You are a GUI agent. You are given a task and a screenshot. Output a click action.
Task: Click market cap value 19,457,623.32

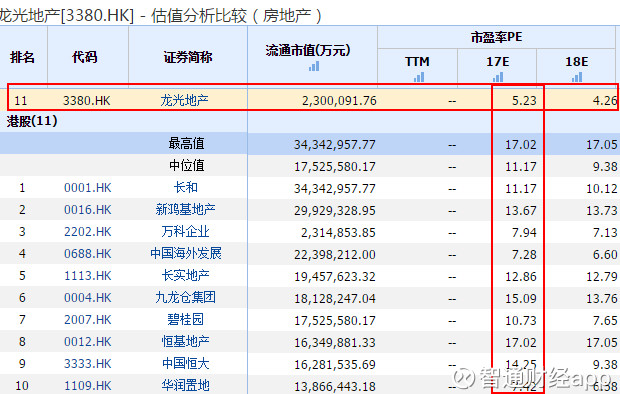(335, 277)
